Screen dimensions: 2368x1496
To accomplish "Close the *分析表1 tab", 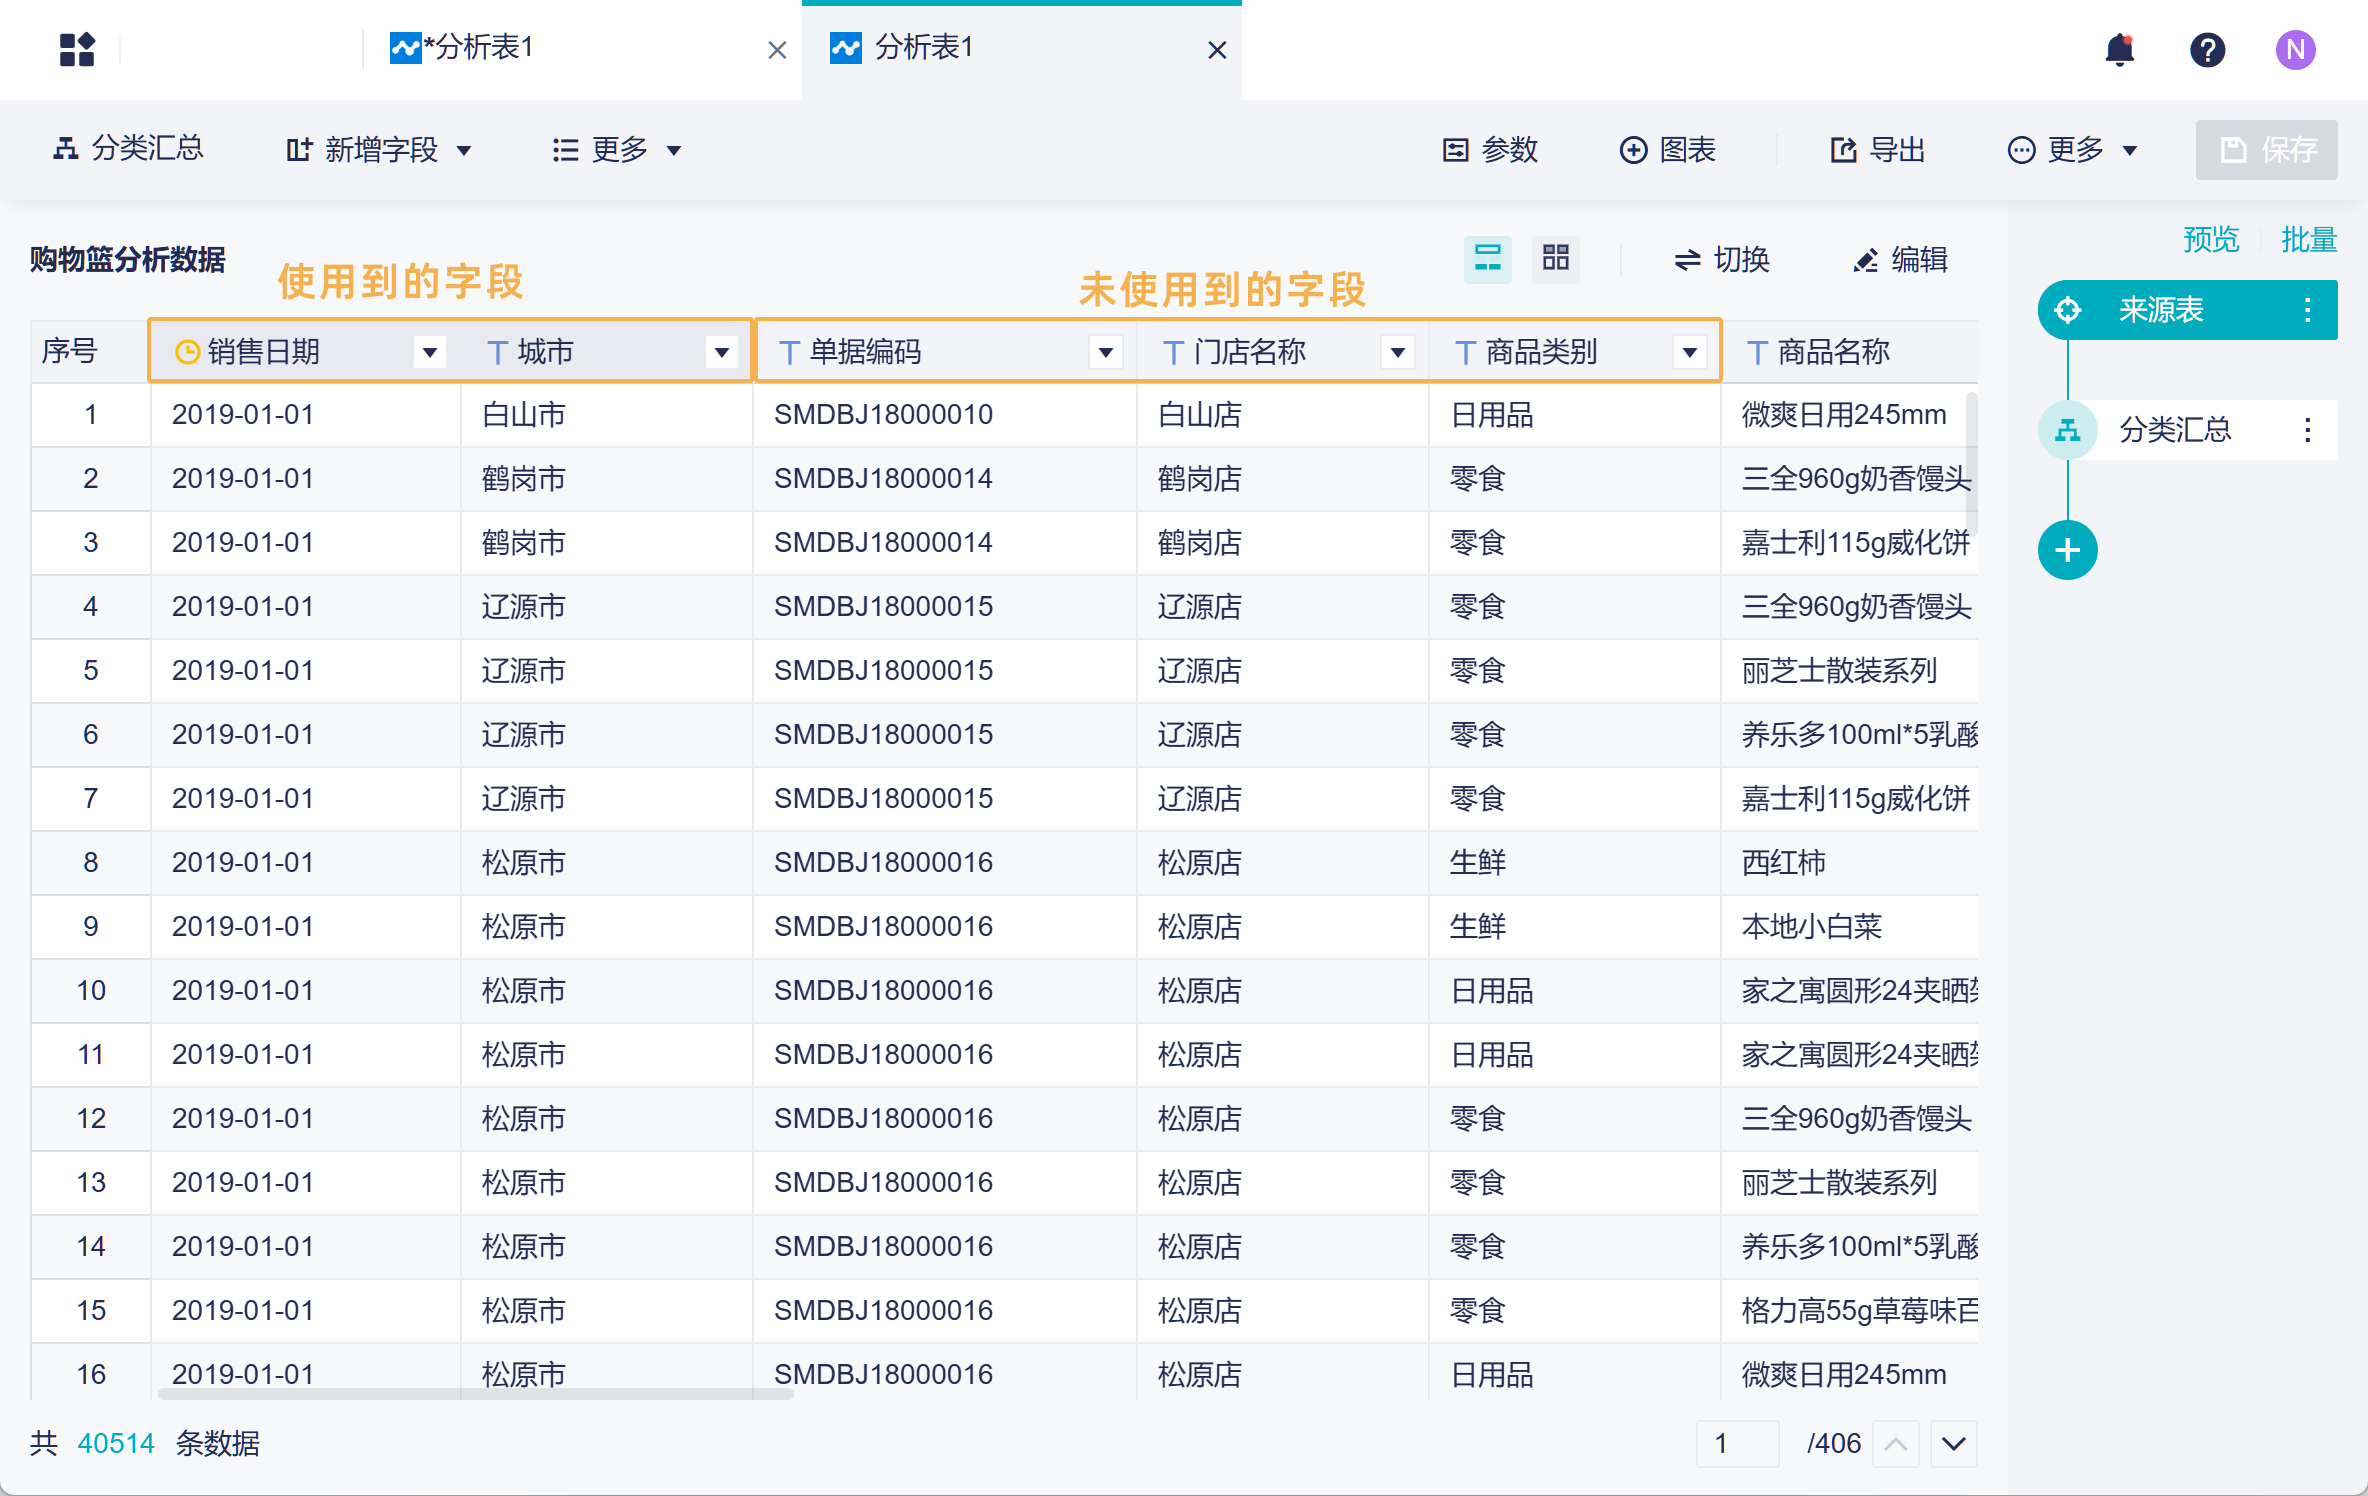I will 777,50.
